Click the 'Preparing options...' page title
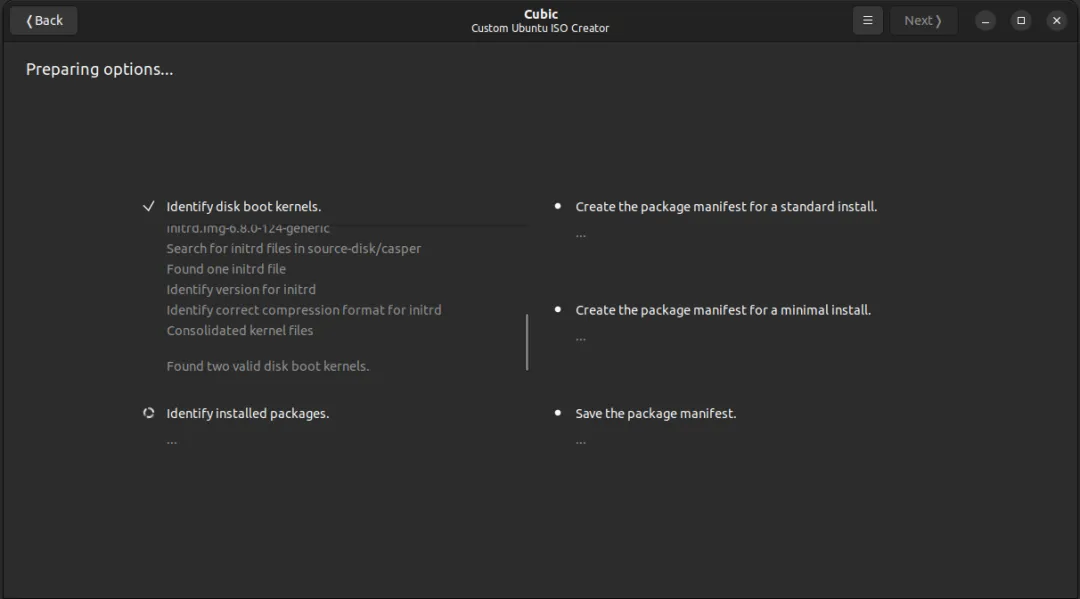 (99, 70)
